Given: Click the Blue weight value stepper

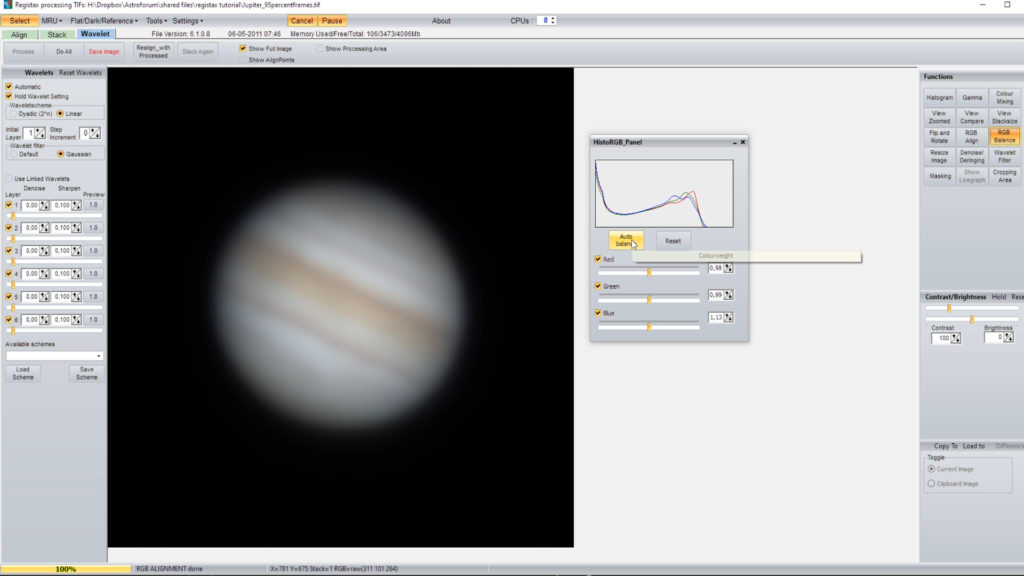Looking at the screenshot, I should 728,317.
